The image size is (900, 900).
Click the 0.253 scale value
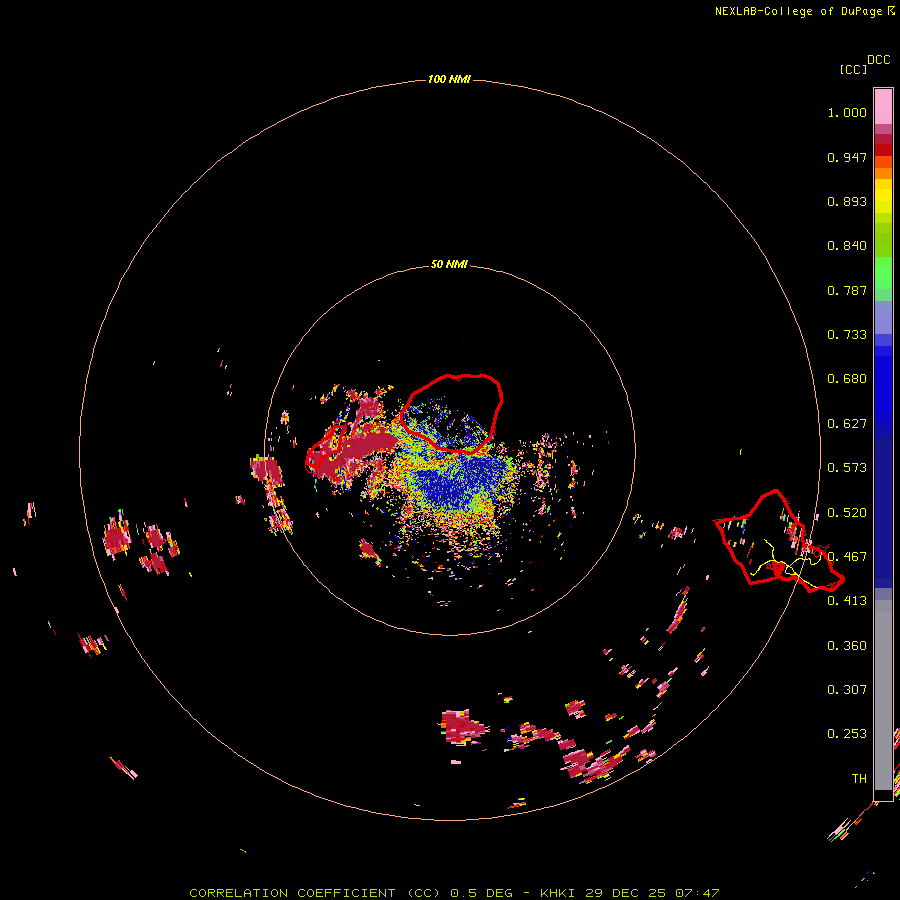(x=847, y=734)
